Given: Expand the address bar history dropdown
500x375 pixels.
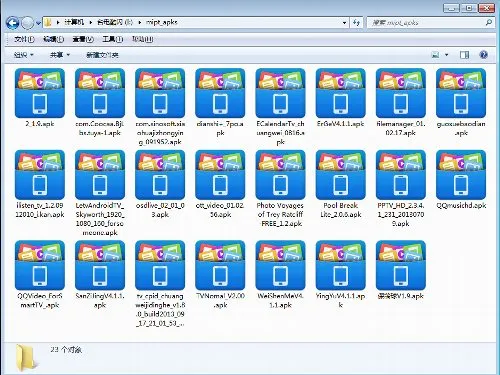Looking at the screenshot, I should (344, 23).
